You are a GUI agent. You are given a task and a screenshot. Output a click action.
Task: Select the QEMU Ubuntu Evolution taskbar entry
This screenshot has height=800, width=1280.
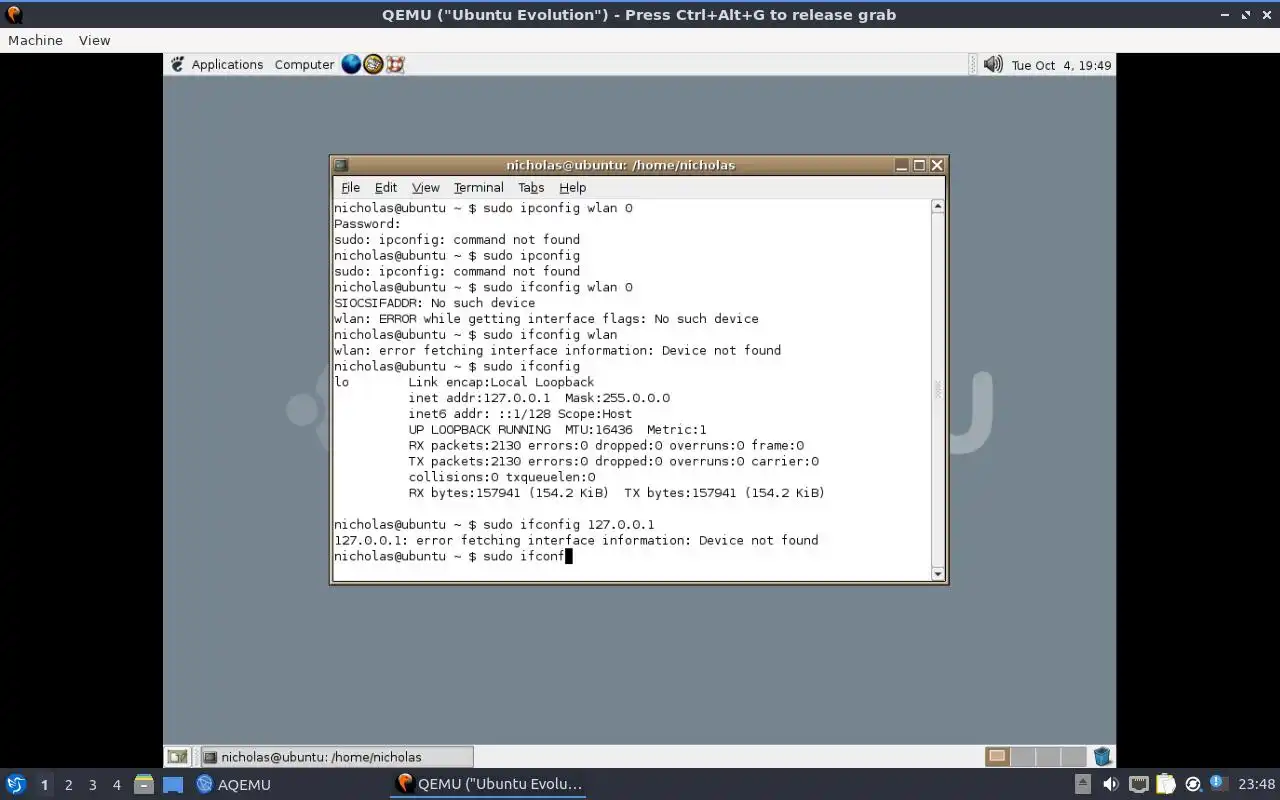(489, 784)
